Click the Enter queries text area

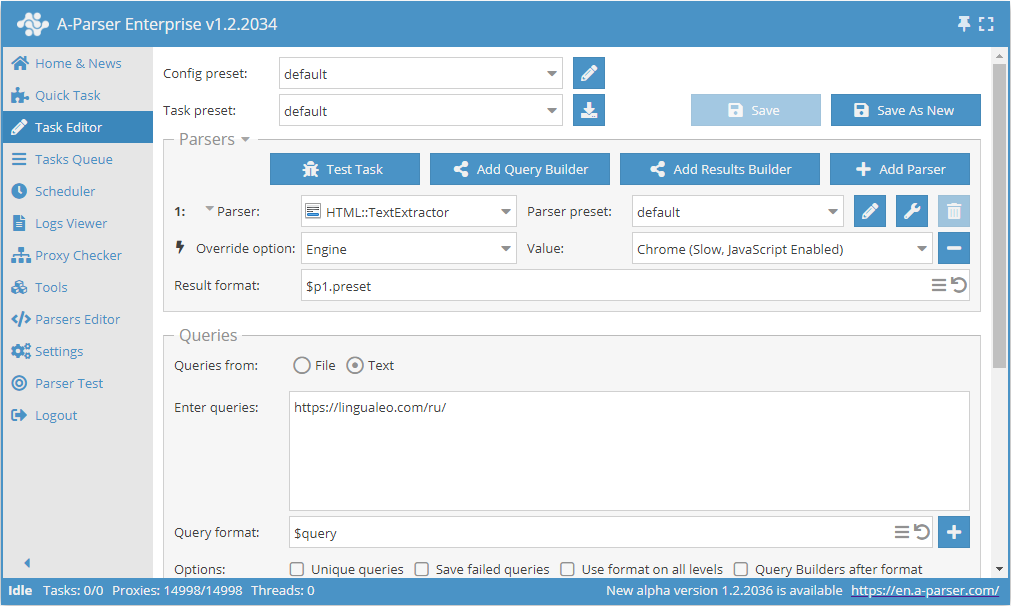(x=629, y=451)
